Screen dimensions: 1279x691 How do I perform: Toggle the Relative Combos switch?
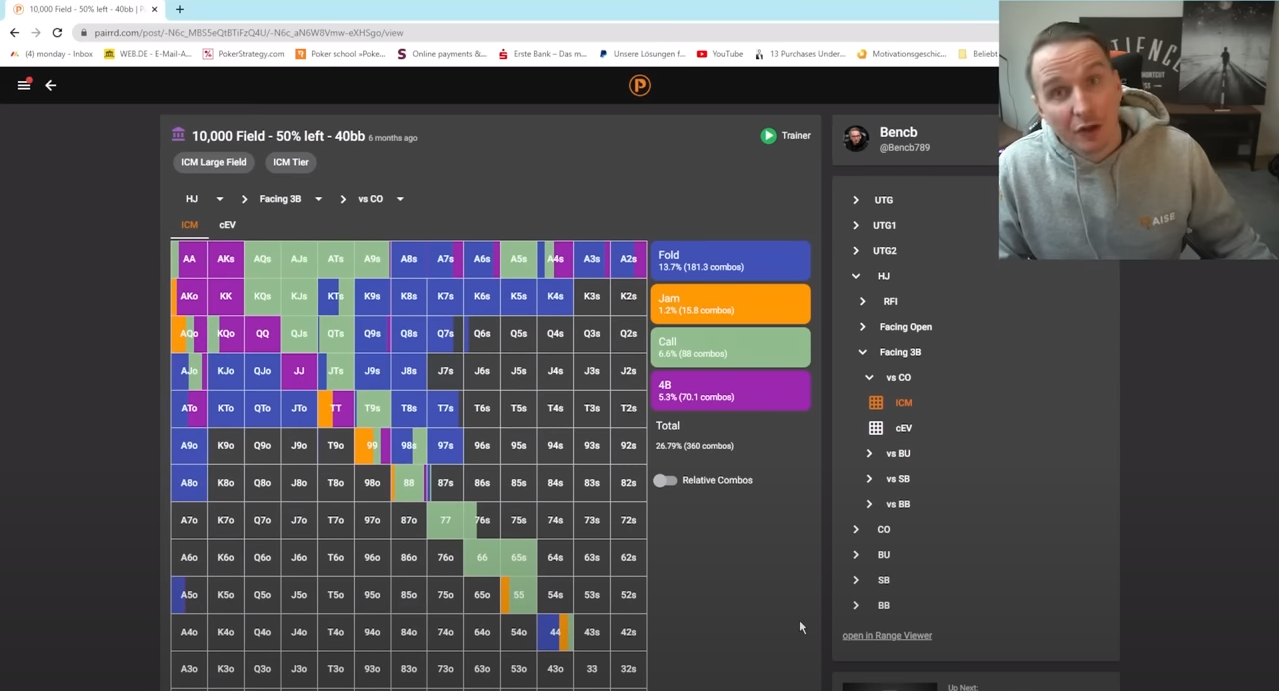pyautogui.click(x=665, y=481)
